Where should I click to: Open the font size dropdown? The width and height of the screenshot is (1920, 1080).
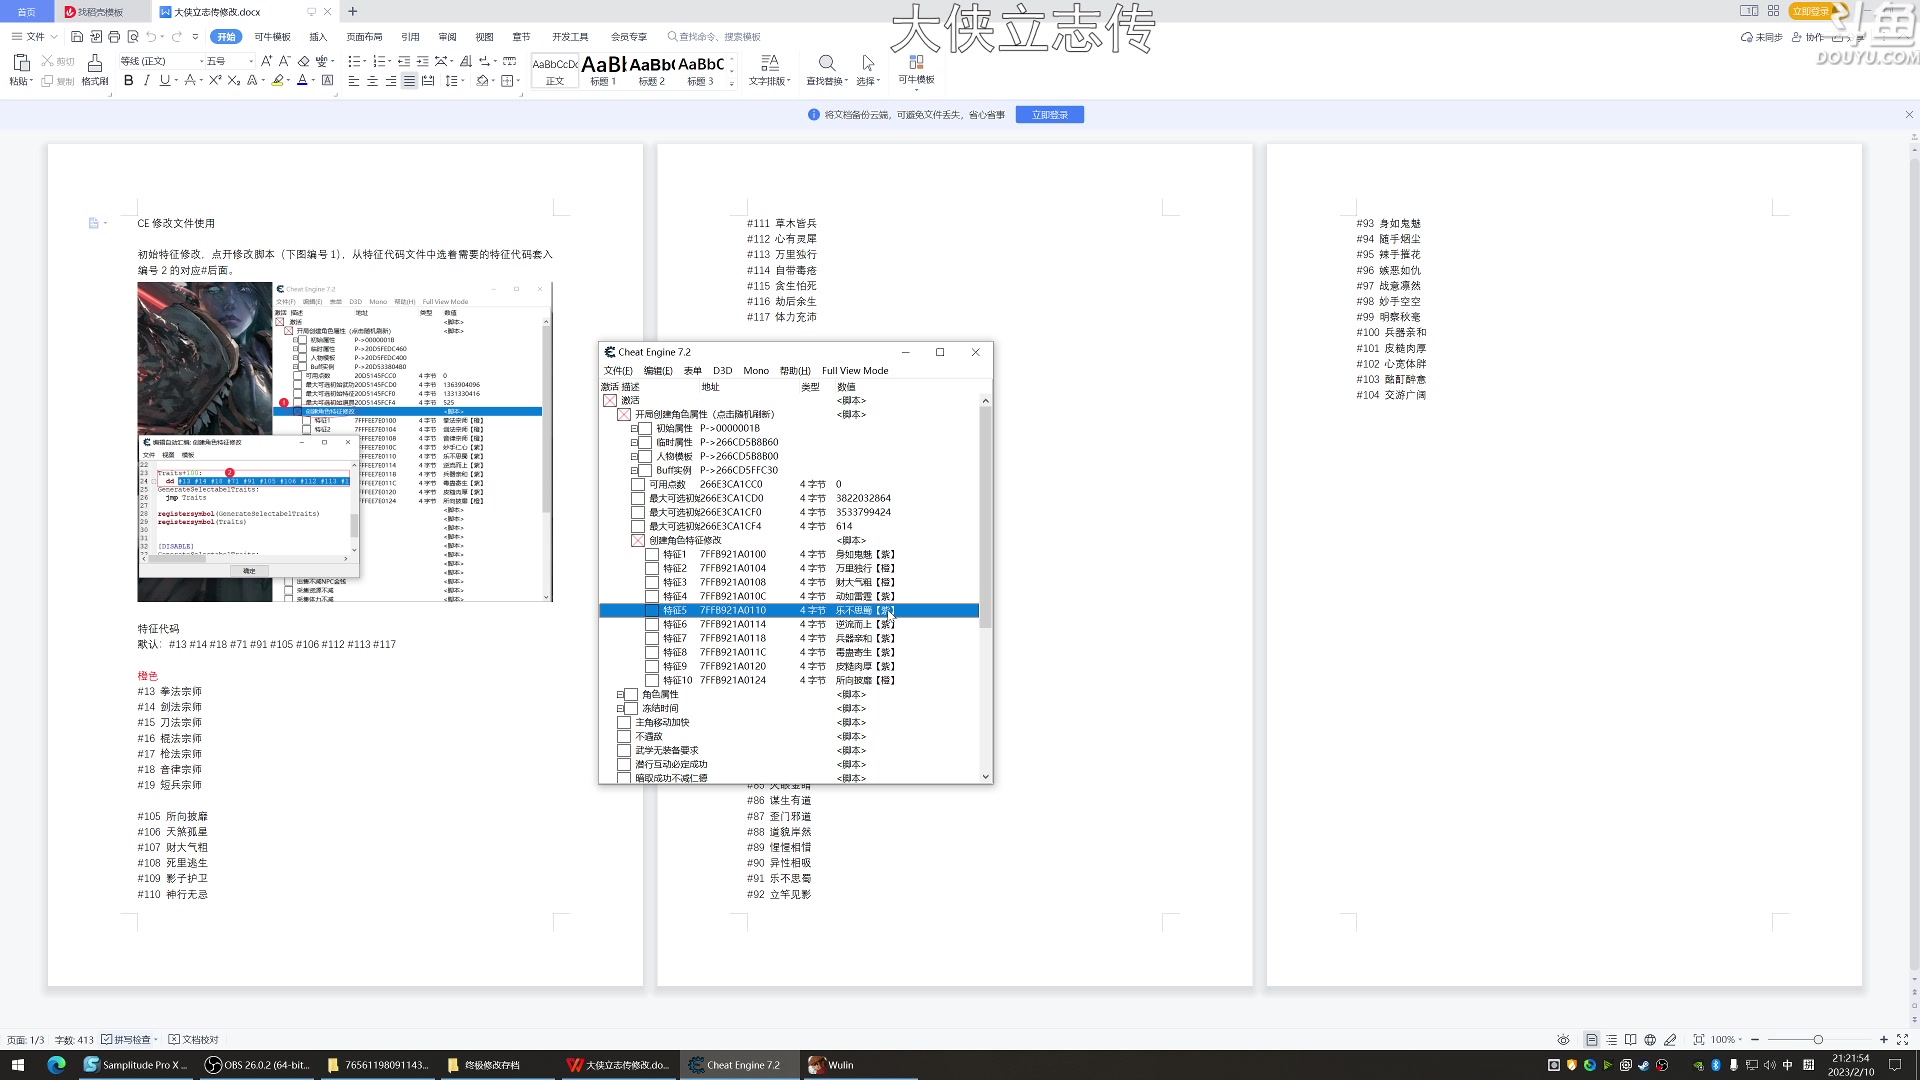[251, 61]
